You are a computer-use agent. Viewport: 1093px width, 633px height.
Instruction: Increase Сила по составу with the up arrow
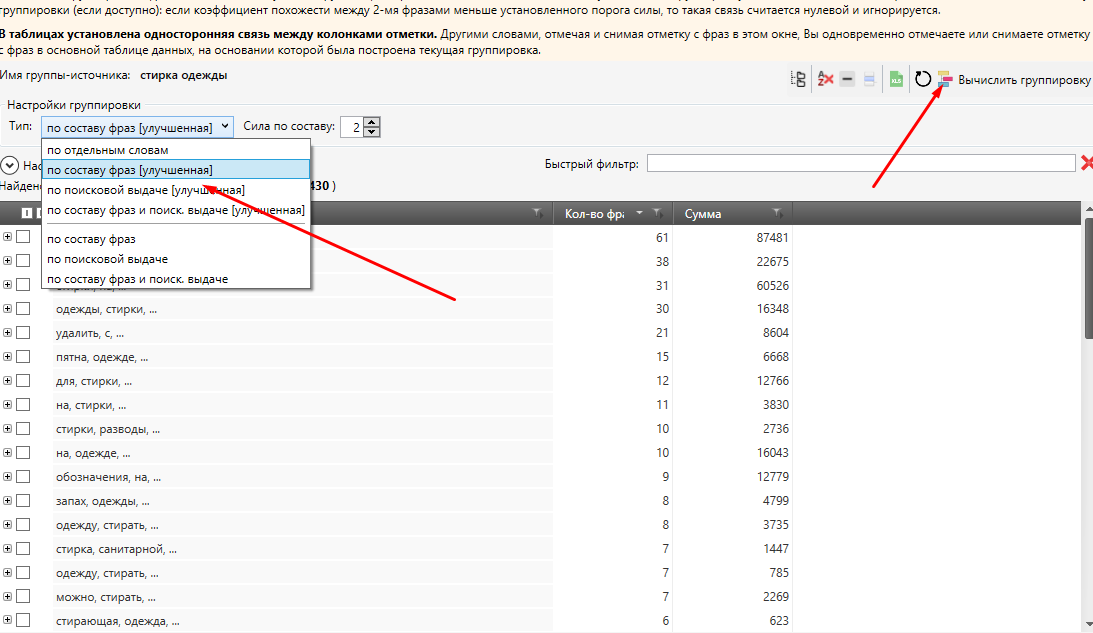(x=372, y=122)
